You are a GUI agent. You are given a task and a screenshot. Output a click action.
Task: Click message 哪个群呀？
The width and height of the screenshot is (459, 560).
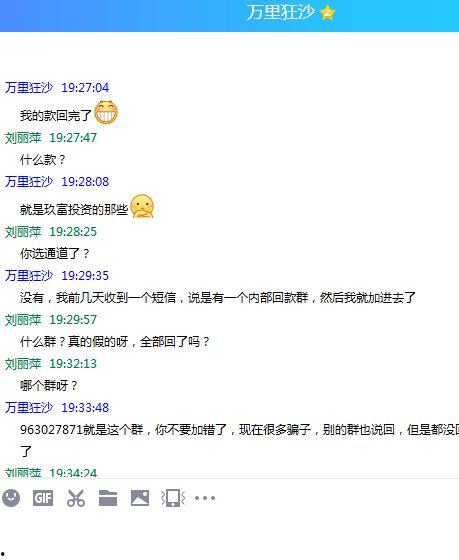[x=49, y=385]
